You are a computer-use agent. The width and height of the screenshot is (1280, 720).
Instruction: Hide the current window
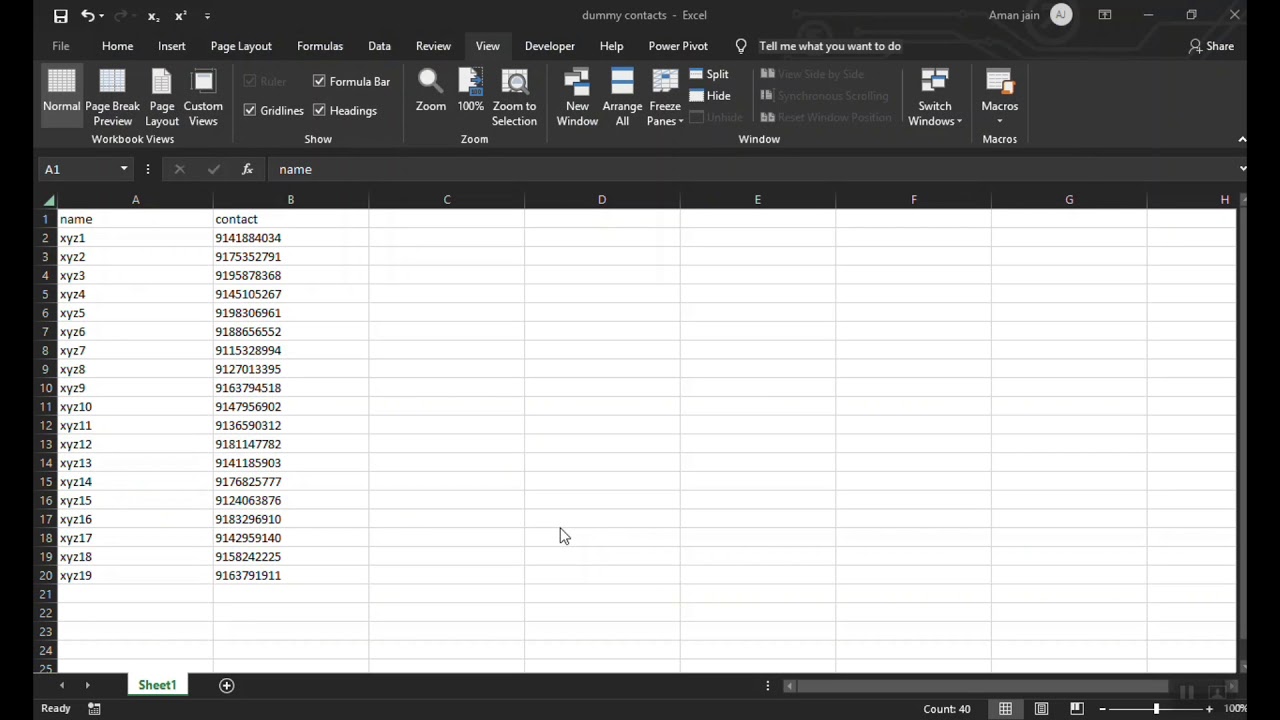(710, 96)
